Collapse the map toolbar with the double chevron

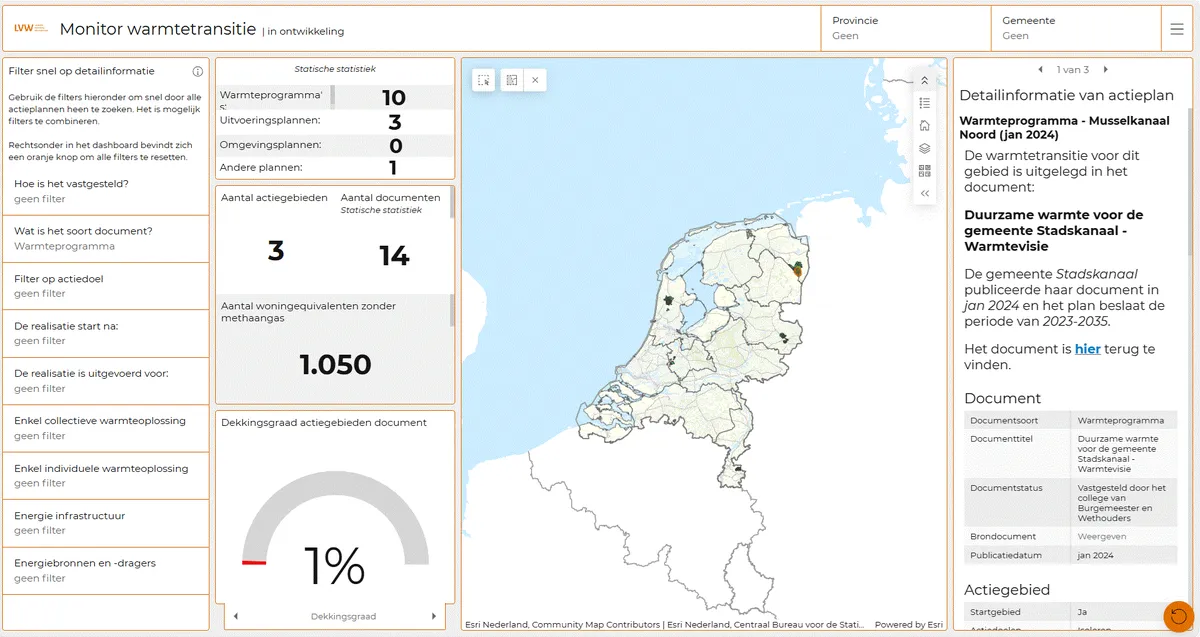pos(924,192)
